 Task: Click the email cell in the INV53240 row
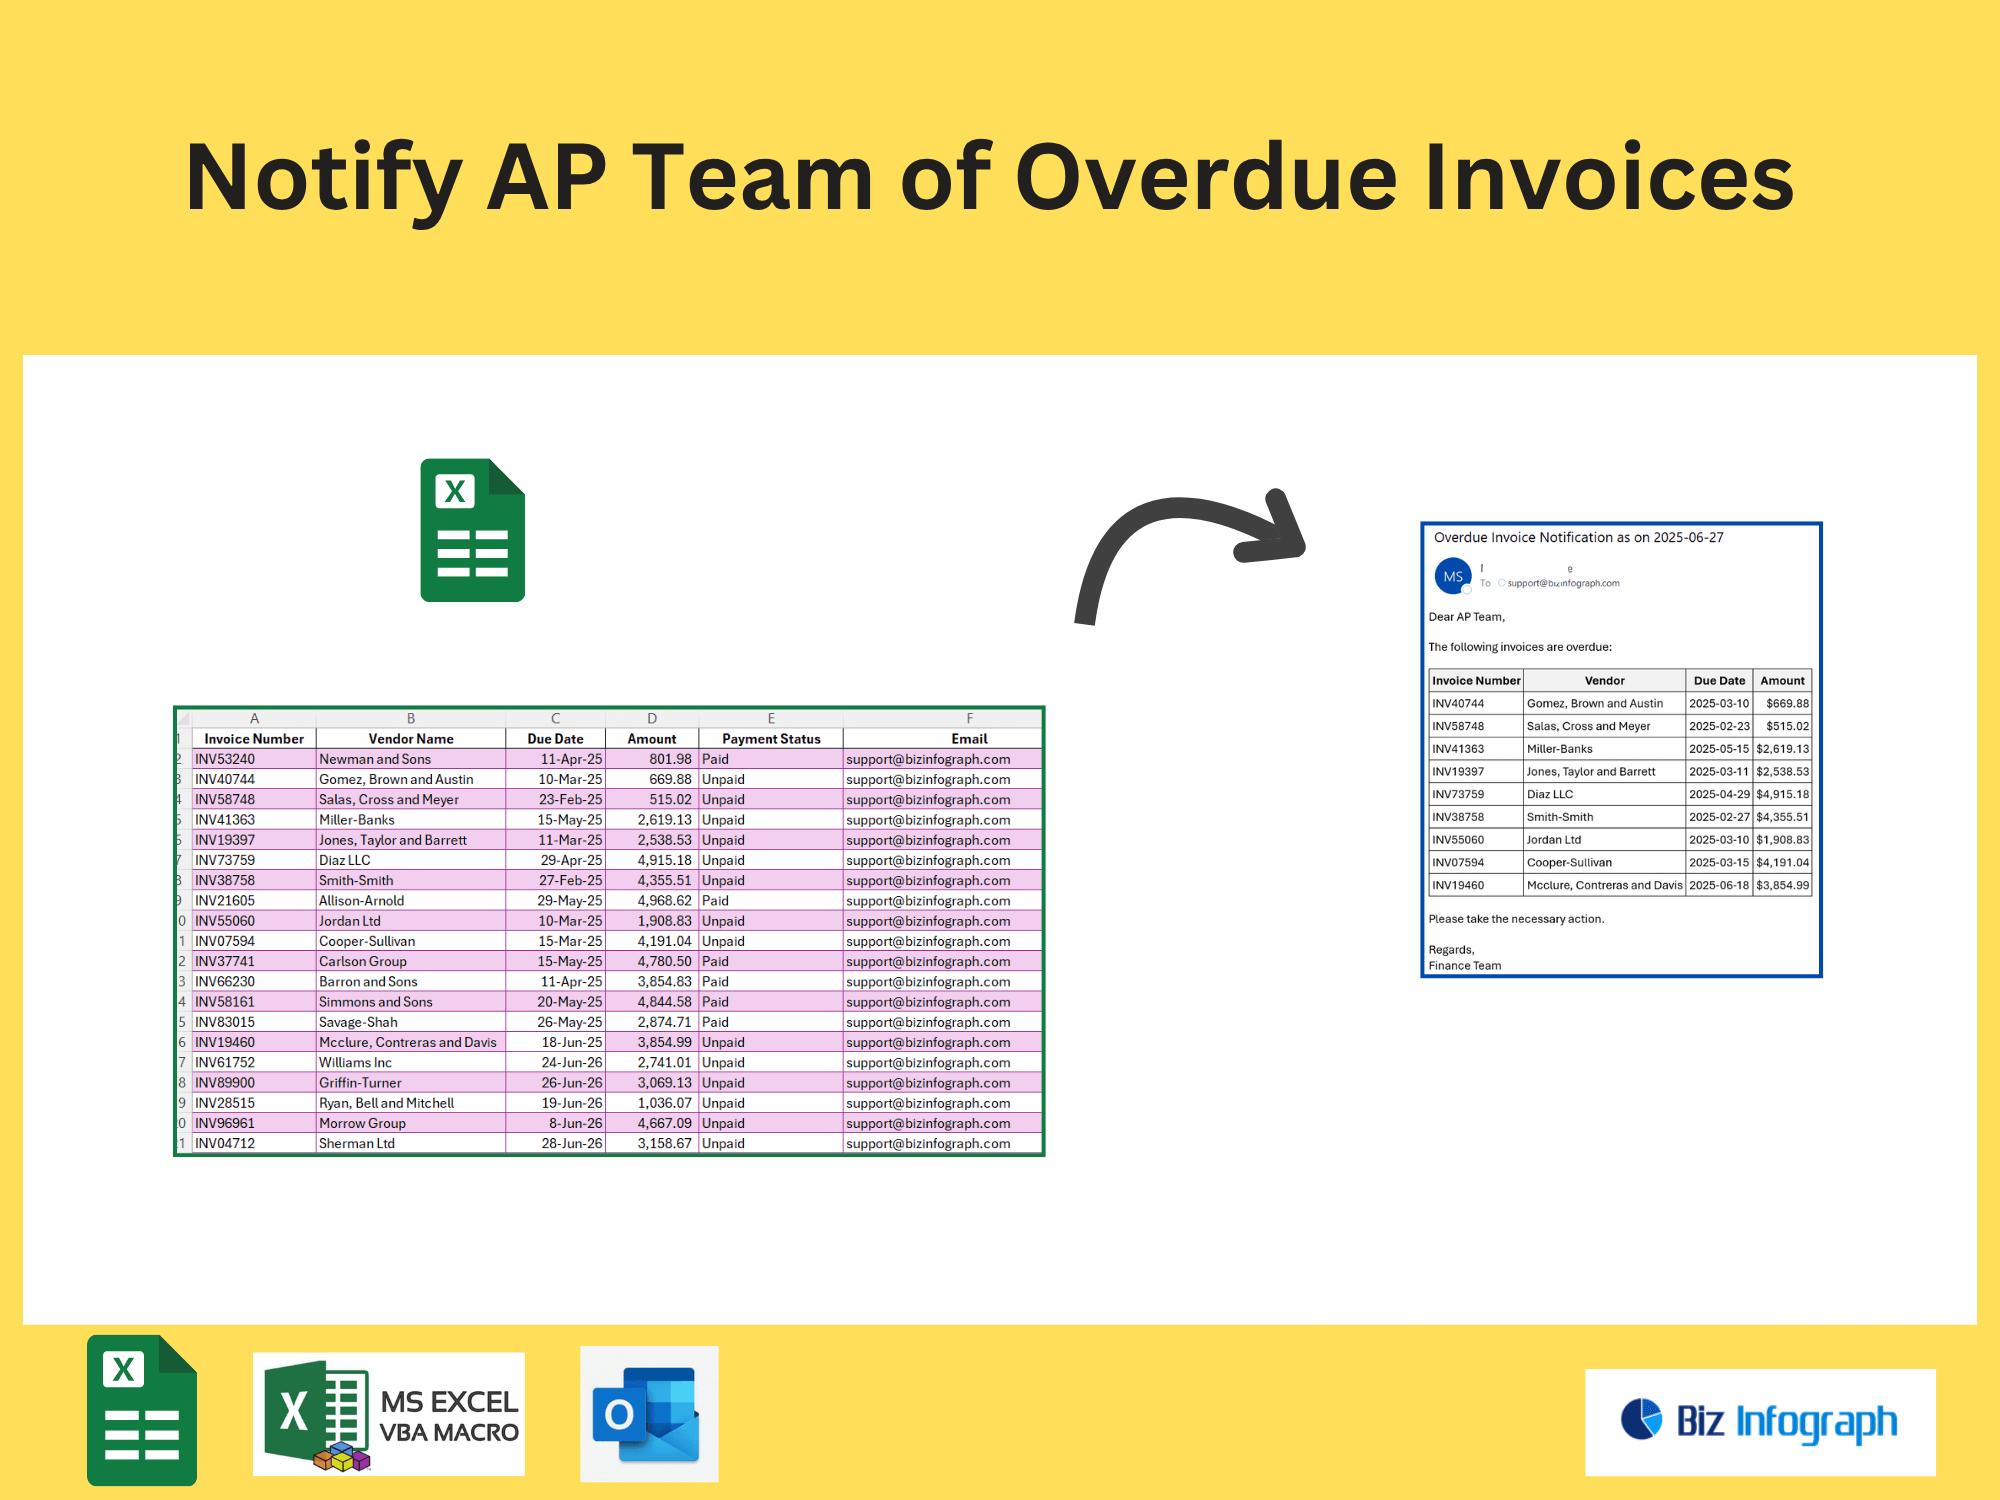(x=942, y=759)
